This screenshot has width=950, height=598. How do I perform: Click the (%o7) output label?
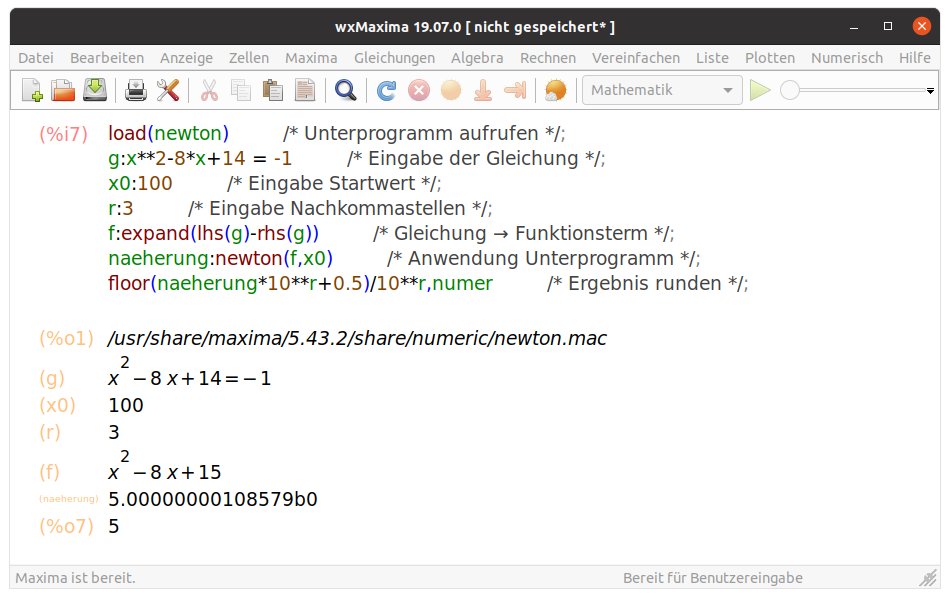[x=67, y=526]
